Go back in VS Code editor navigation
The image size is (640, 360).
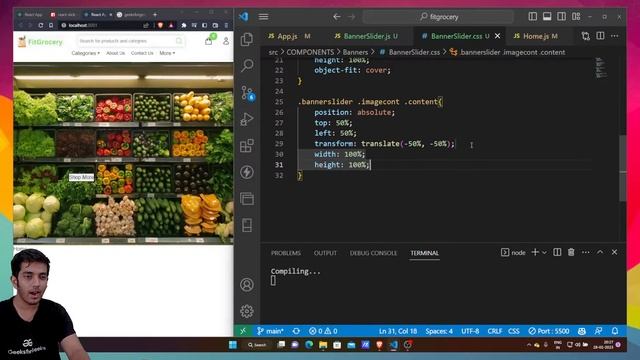tap(337, 17)
